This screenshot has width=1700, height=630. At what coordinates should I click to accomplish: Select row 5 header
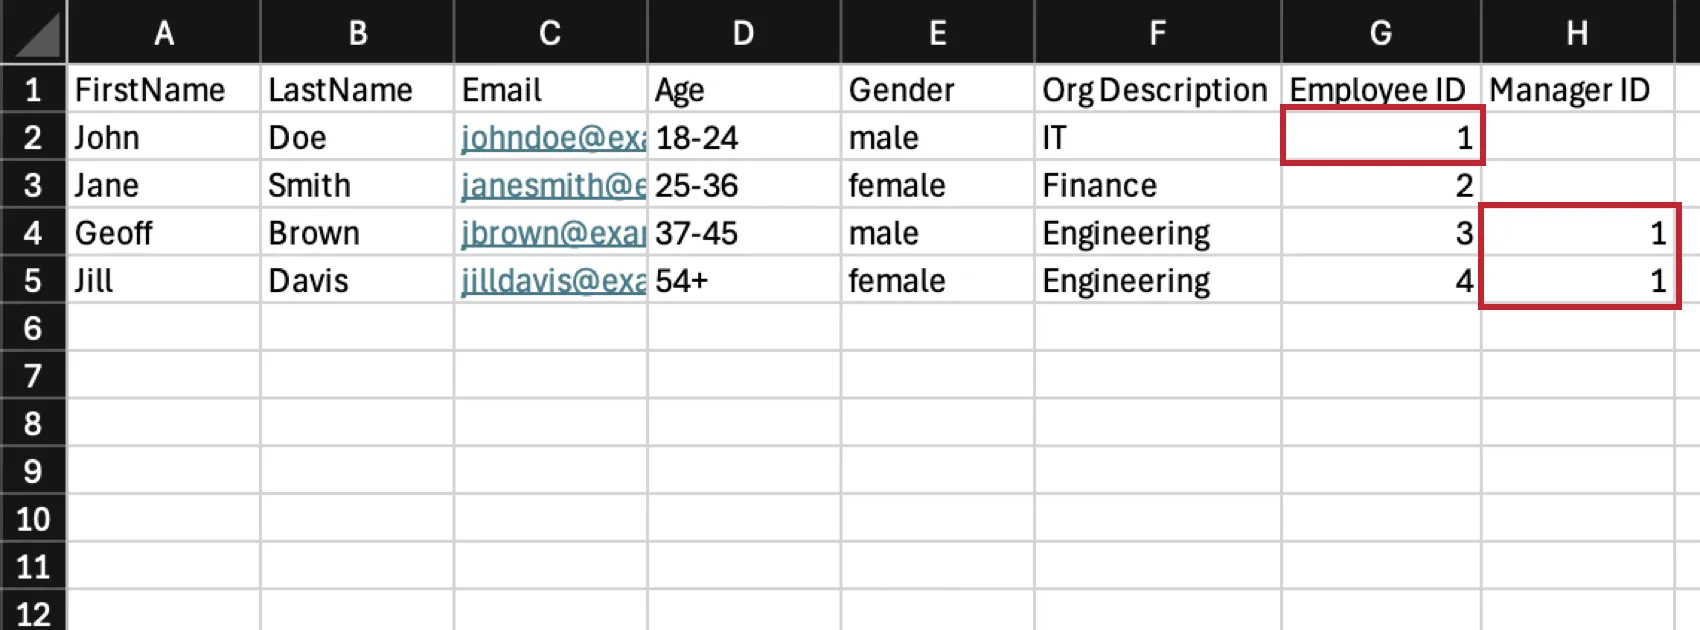(x=33, y=281)
